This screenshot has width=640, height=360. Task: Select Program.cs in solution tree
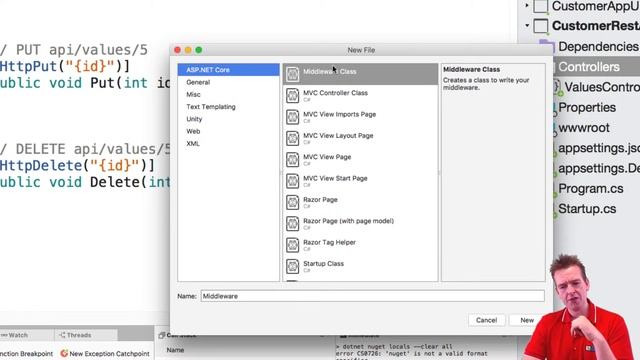(x=590, y=189)
